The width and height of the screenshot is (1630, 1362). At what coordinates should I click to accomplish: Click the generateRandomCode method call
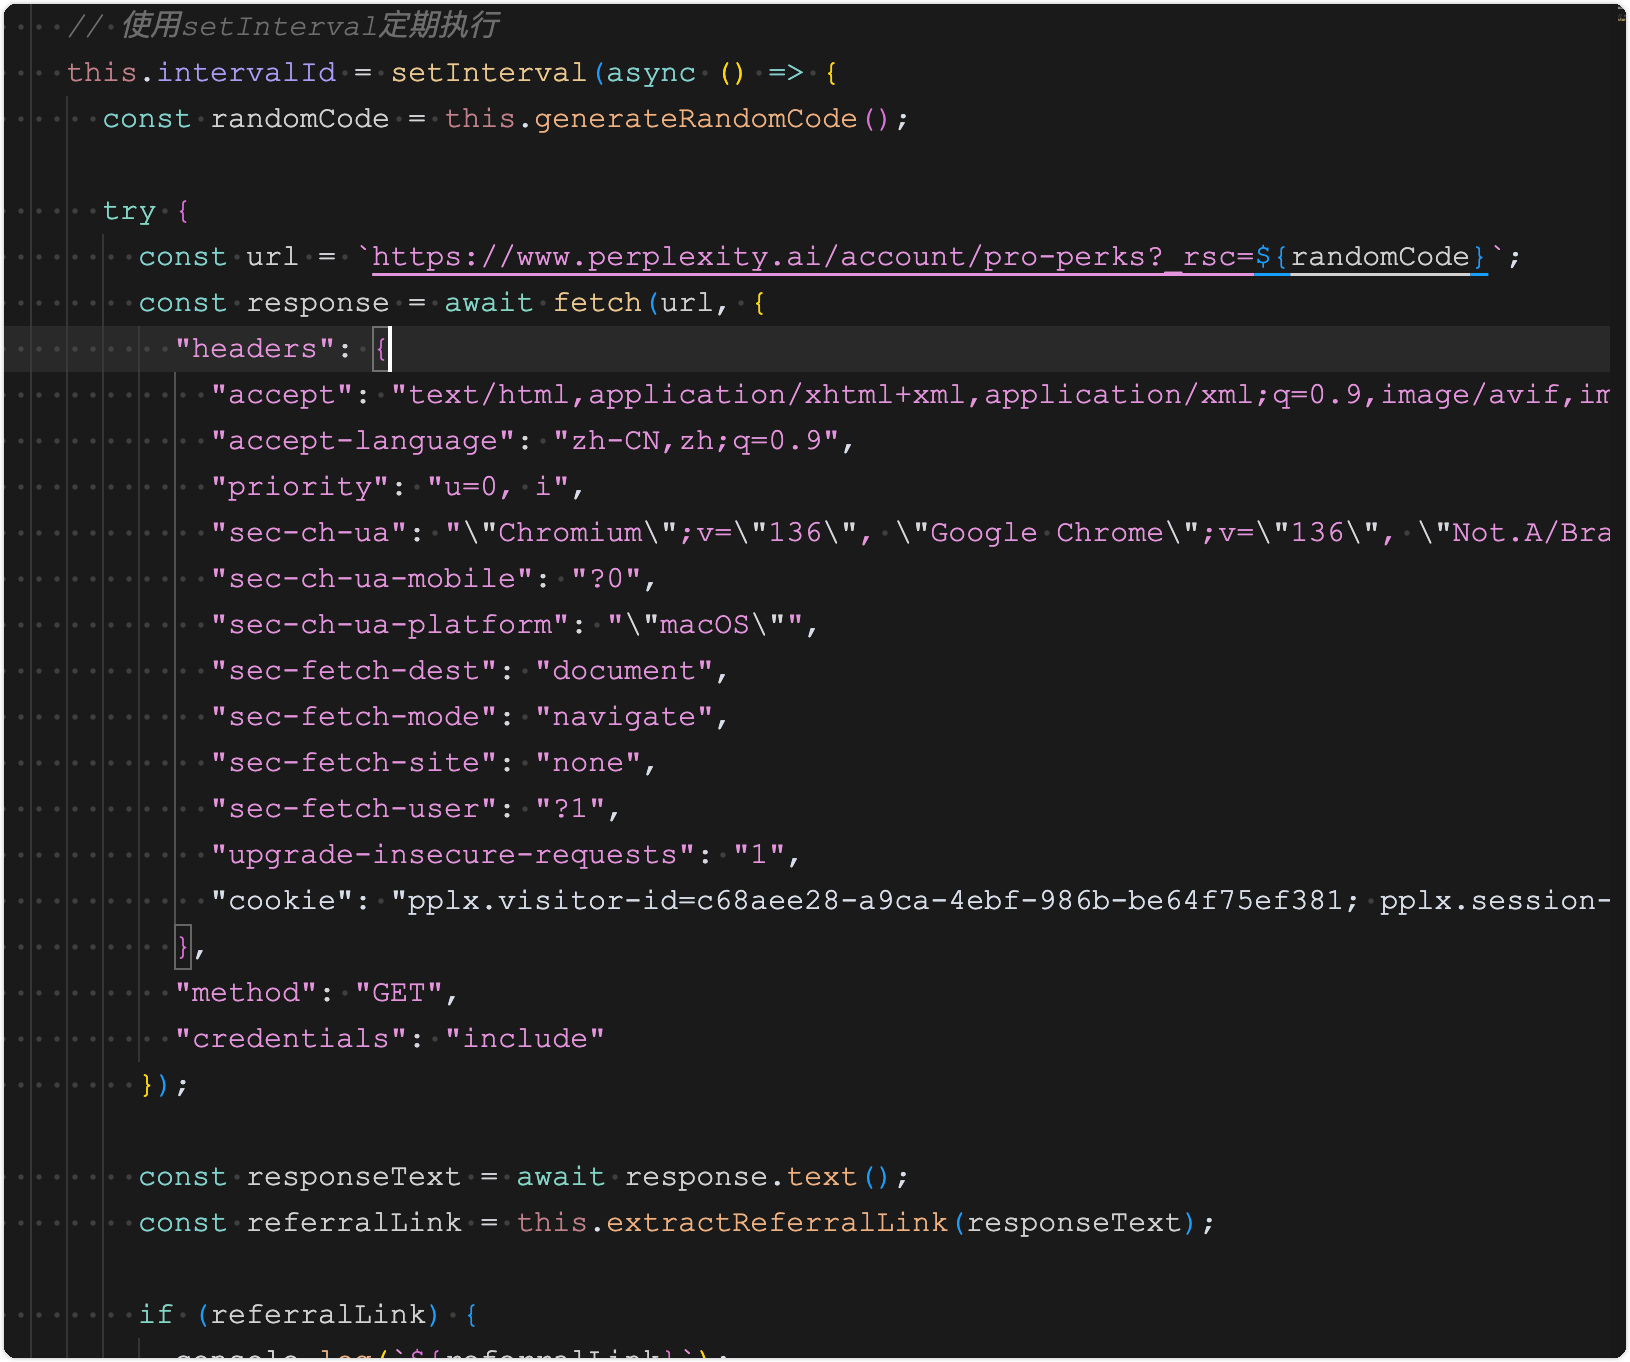click(x=695, y=119)
